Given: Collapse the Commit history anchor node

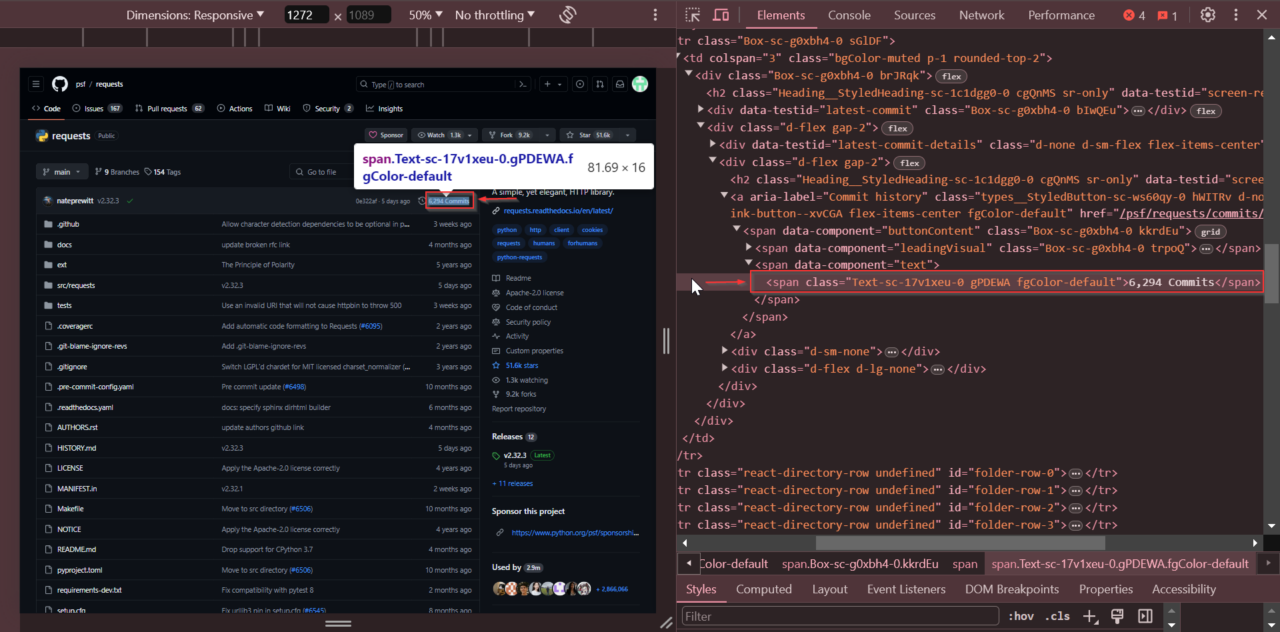Looking at the screenshot, I should tap(724, 196).
